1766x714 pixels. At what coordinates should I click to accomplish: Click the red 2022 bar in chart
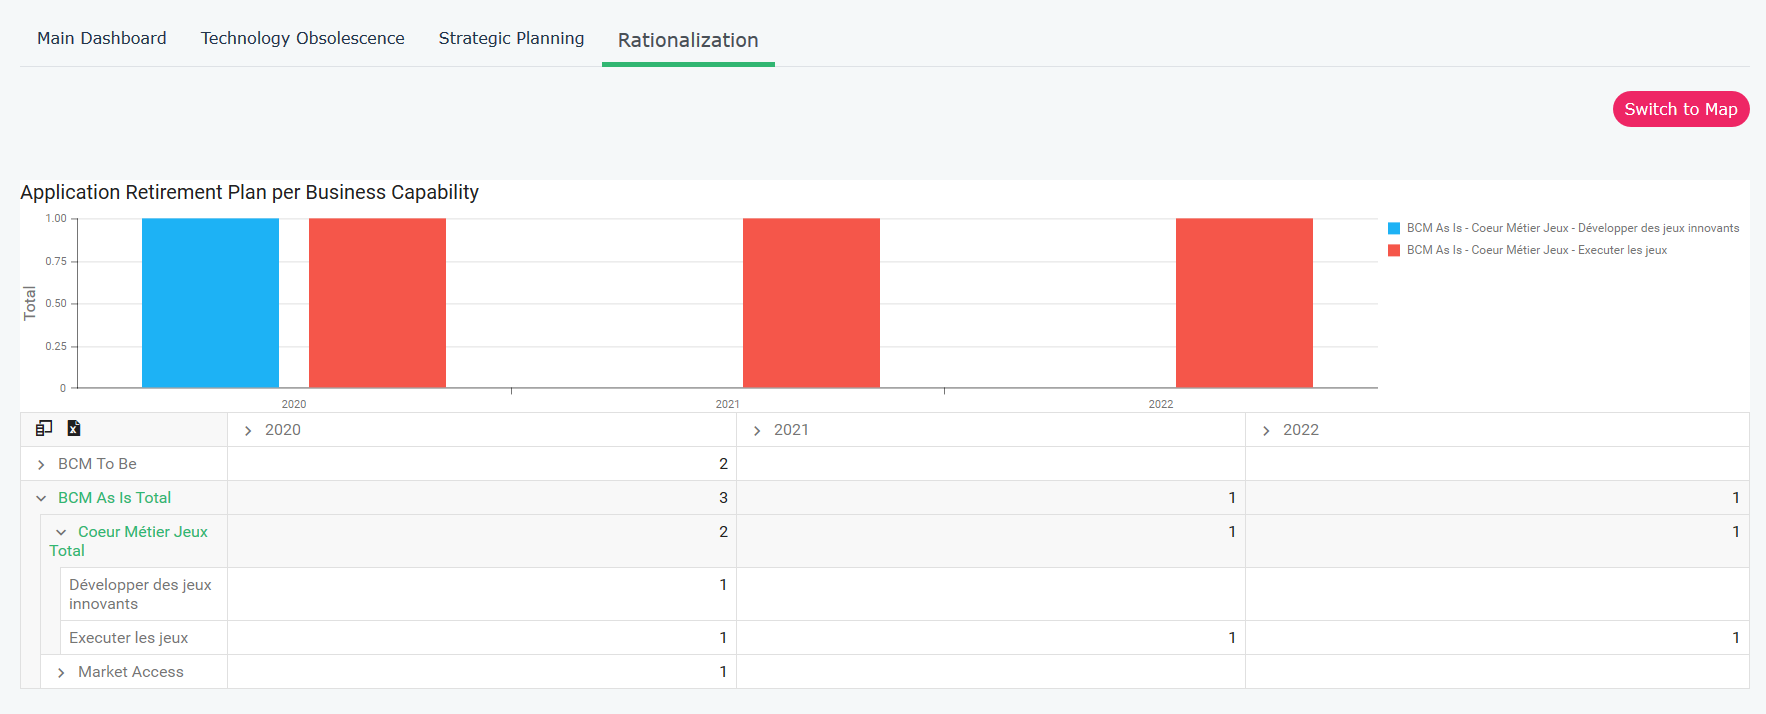tap(1244, 303)
